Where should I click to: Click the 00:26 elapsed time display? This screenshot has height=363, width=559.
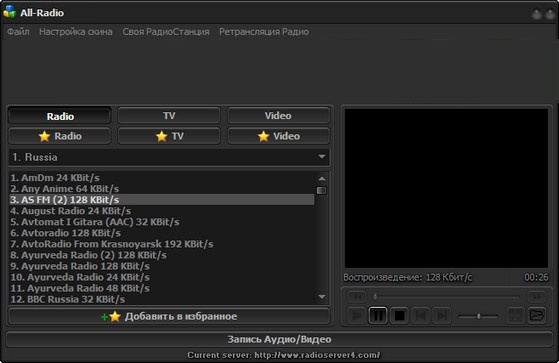536,277
